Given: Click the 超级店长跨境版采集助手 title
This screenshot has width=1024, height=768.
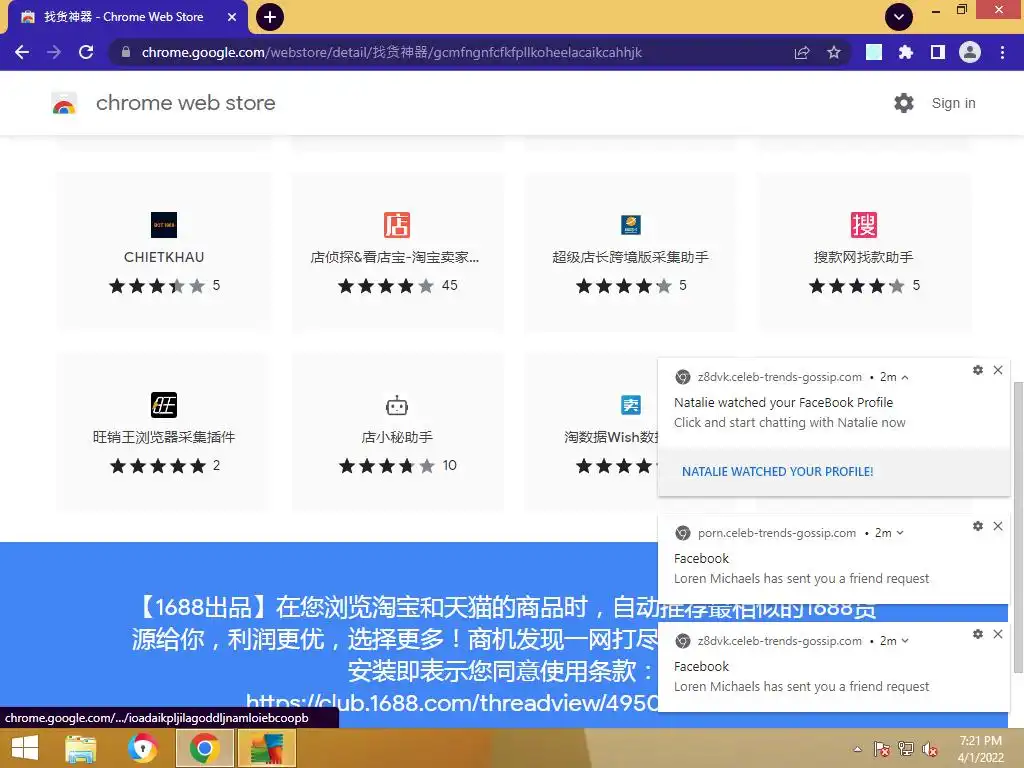Looking at the screenshot, I should [630, 257].
